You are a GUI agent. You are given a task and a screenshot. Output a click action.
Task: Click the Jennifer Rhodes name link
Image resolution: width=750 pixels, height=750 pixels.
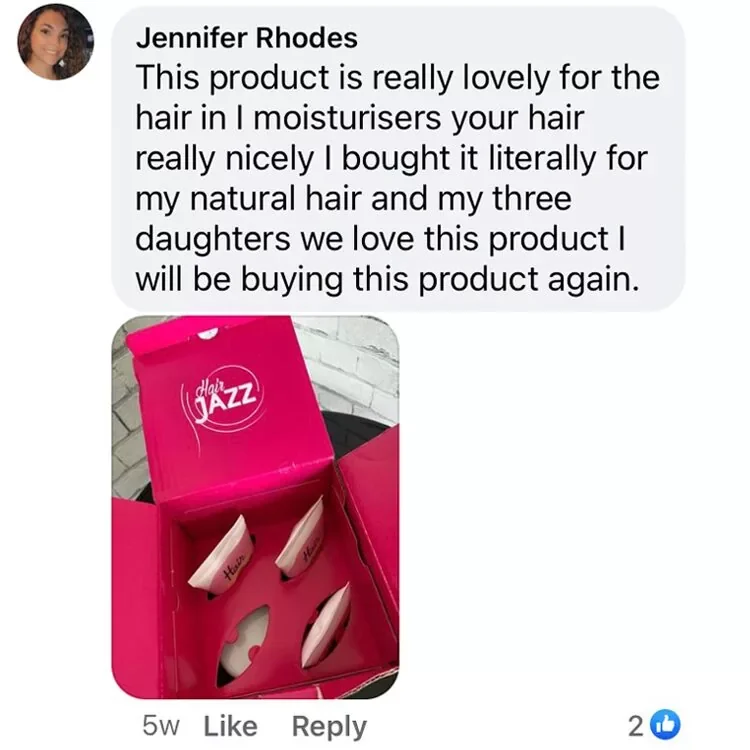pos(247,38)
